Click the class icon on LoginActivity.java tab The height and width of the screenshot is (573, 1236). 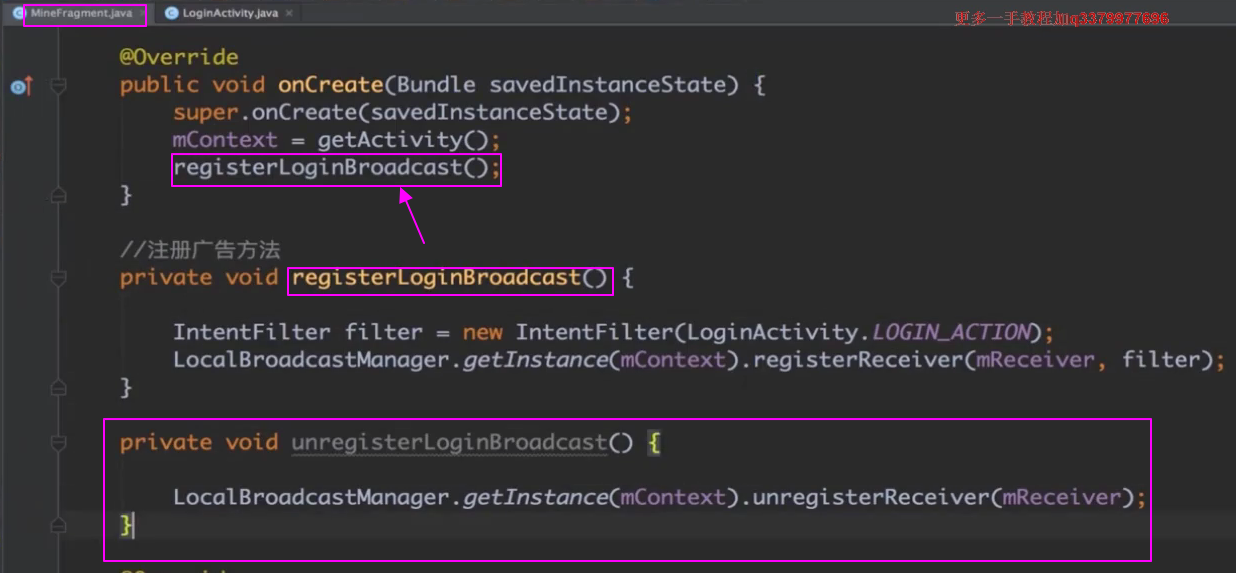(x=172, y=14)
